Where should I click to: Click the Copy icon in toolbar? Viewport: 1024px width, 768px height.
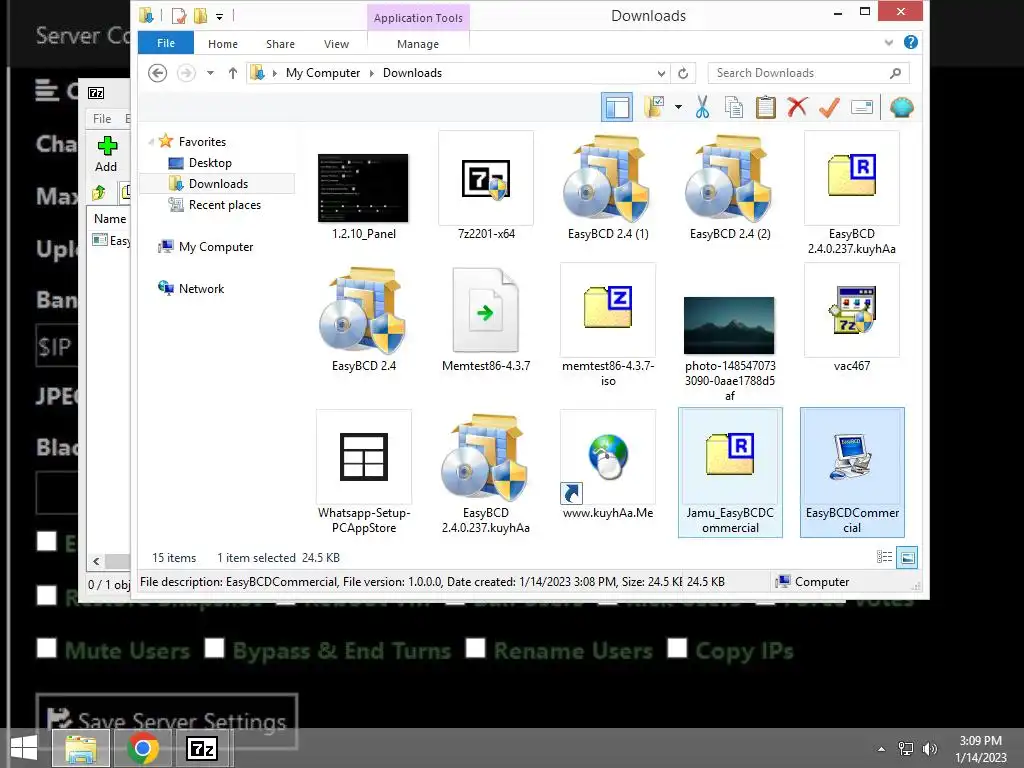click(x=734, y=107)
